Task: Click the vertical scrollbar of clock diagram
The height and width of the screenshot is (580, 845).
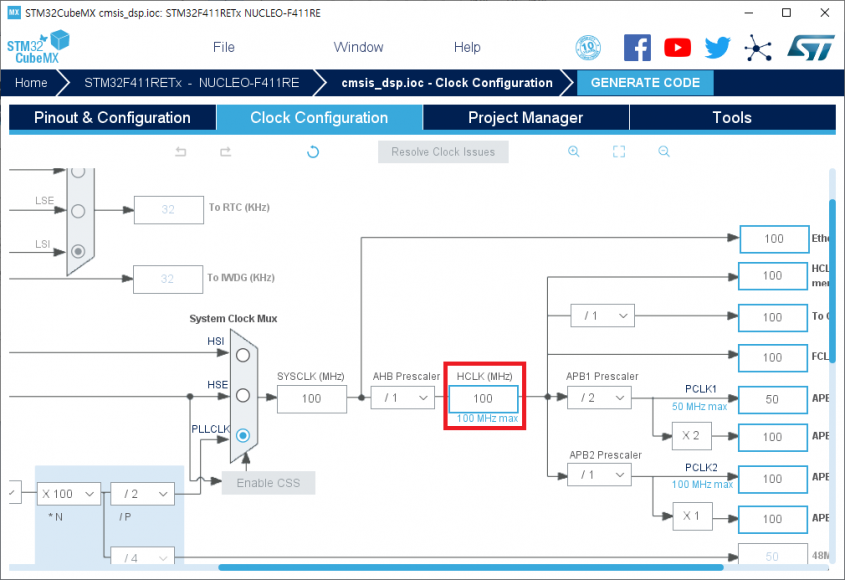Action: click(x=832, y=280)
